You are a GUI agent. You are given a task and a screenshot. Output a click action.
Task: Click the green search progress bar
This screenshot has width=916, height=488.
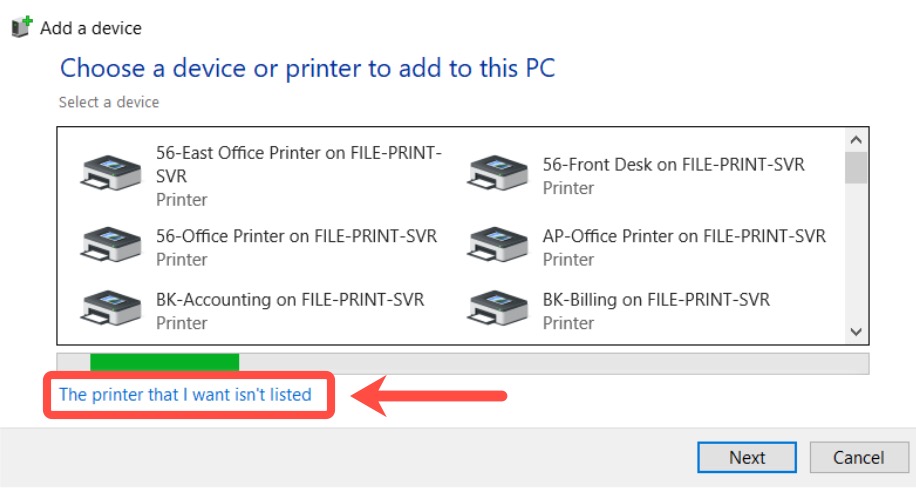pyautogui.click(x=164, y=362)
